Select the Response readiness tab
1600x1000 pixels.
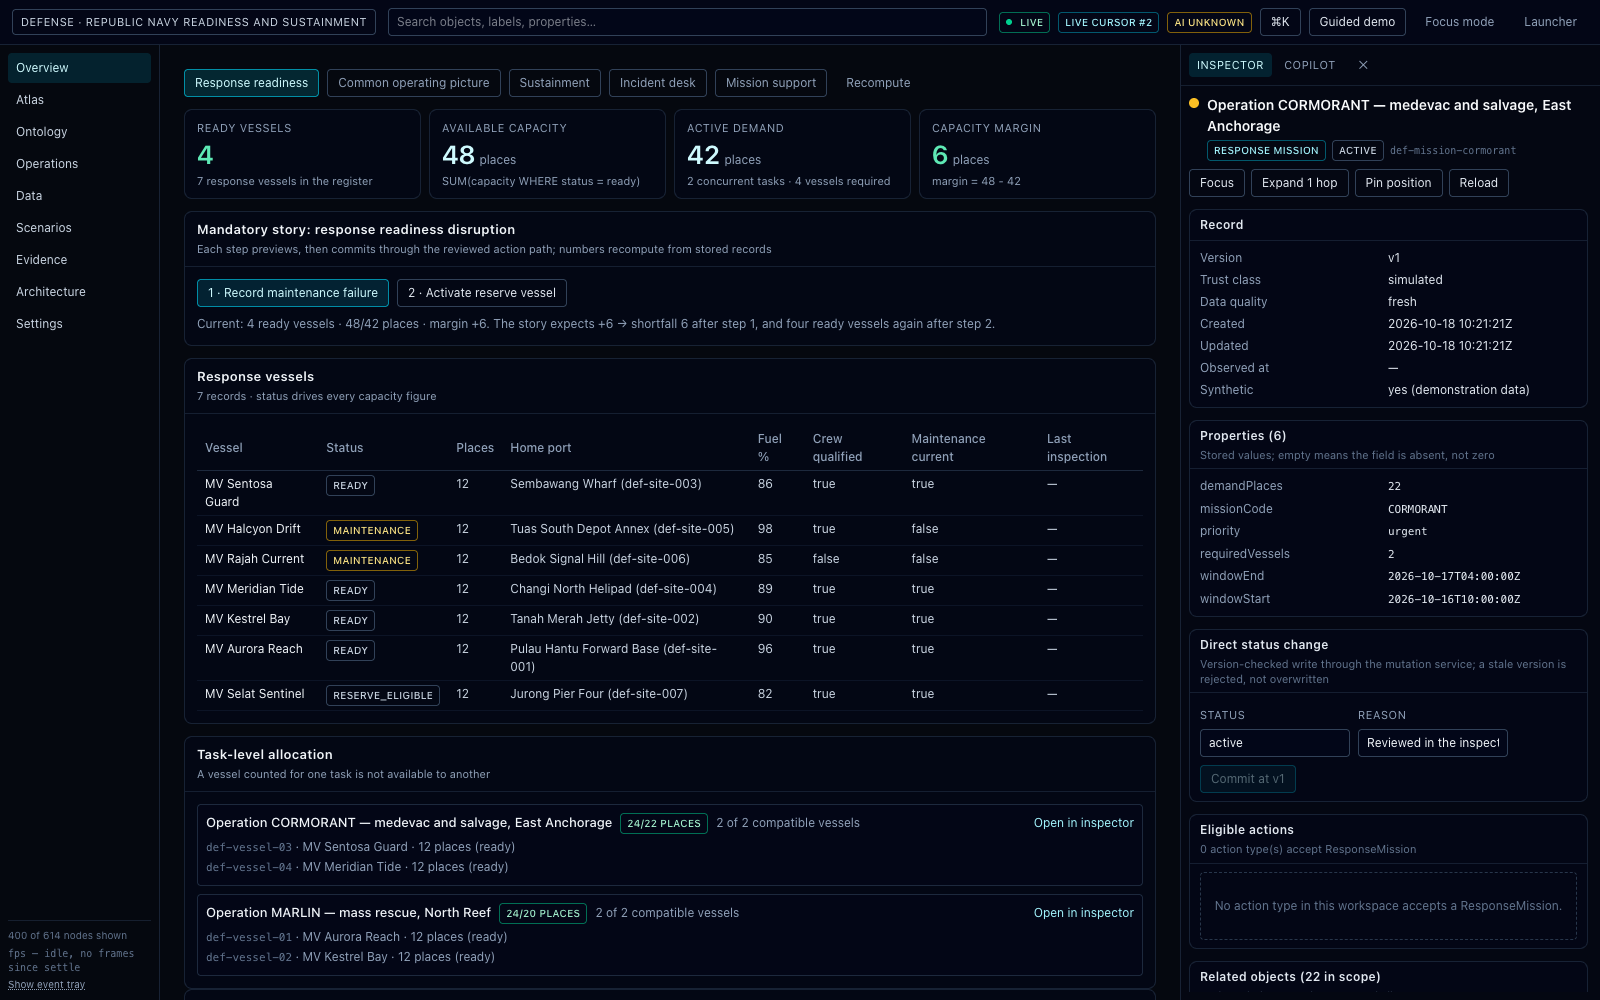coord(252,83)
